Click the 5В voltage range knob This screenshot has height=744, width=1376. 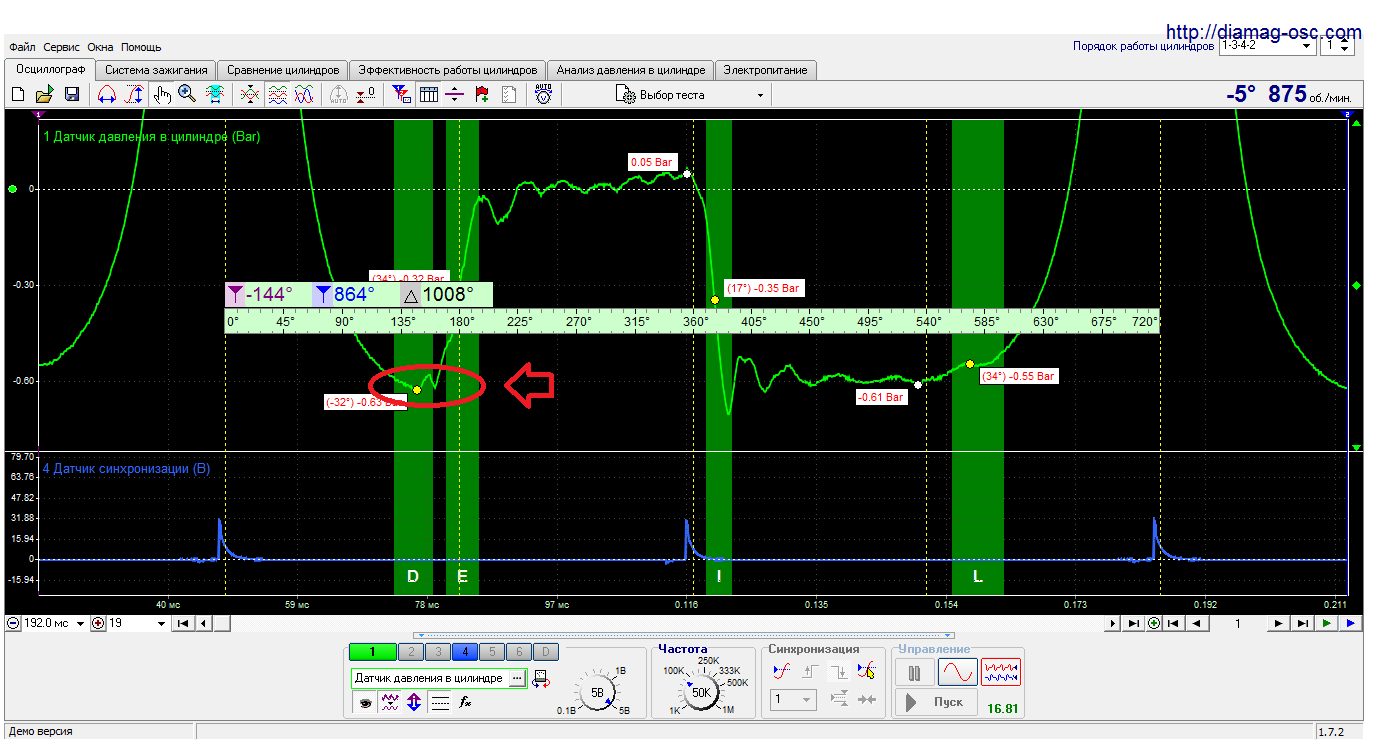coord(597,692)
